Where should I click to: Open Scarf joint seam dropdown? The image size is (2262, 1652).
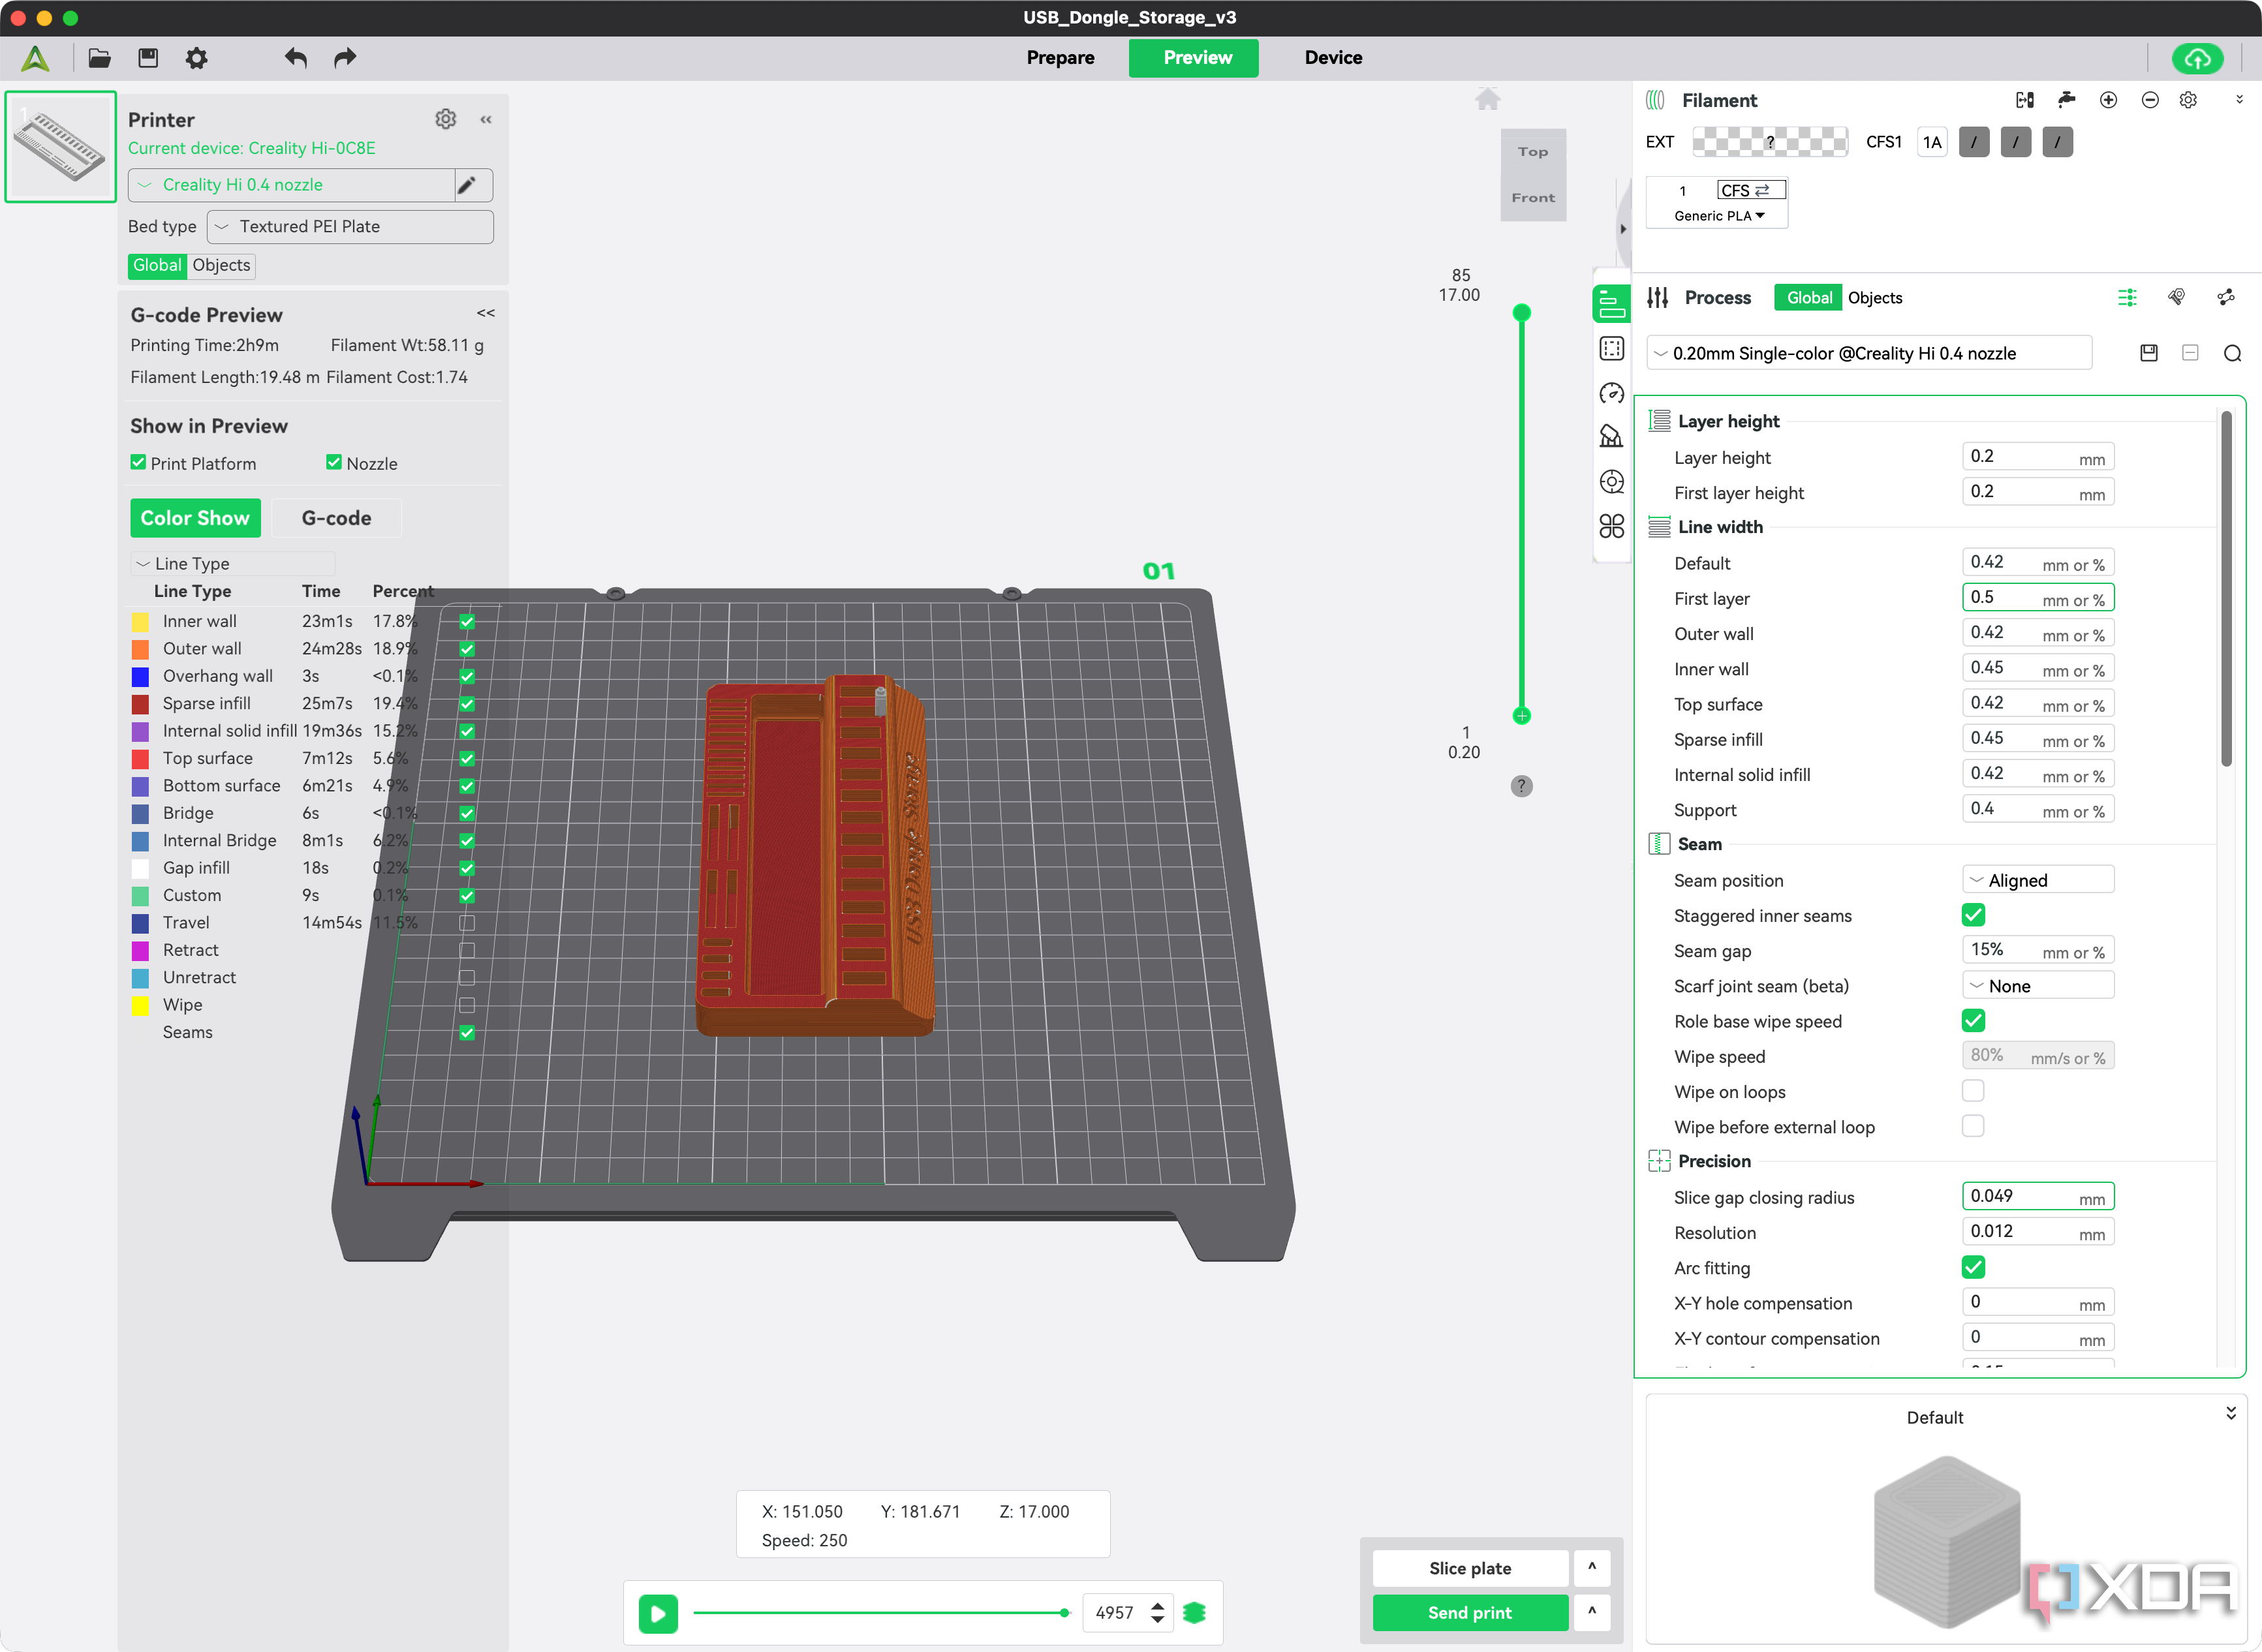click(x=2038, y=986)
